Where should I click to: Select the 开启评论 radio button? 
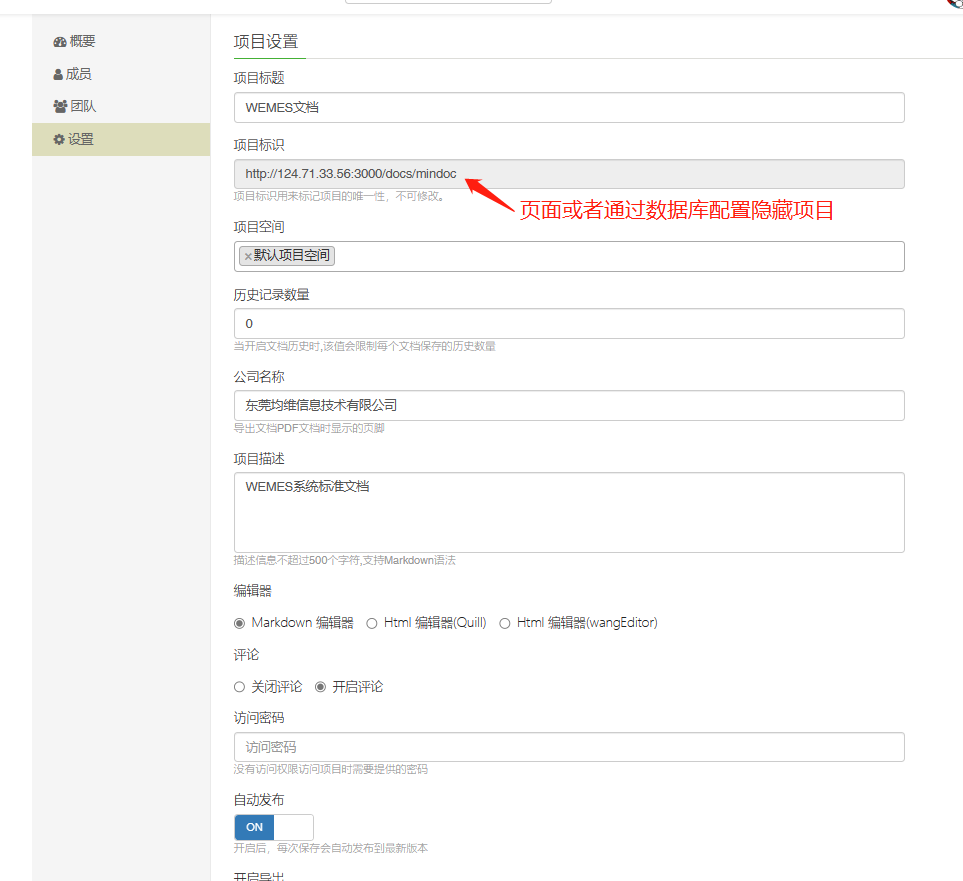(321, 687)
